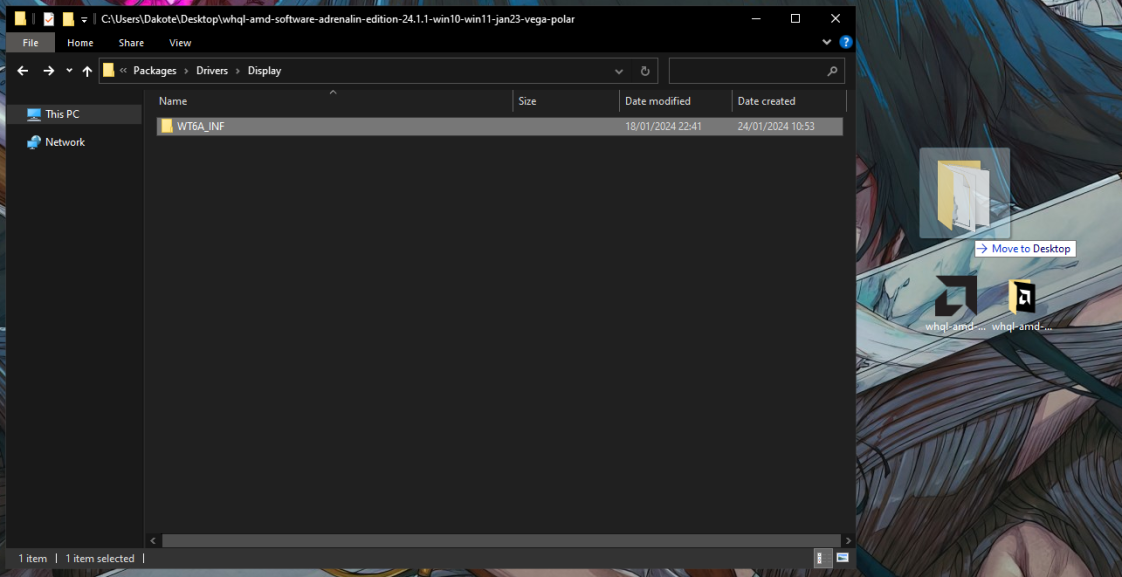The height and width of the screenshot is (577, 1122).
Task: Expand the recent locations dropdown
Action: click(x=69, y=71)
